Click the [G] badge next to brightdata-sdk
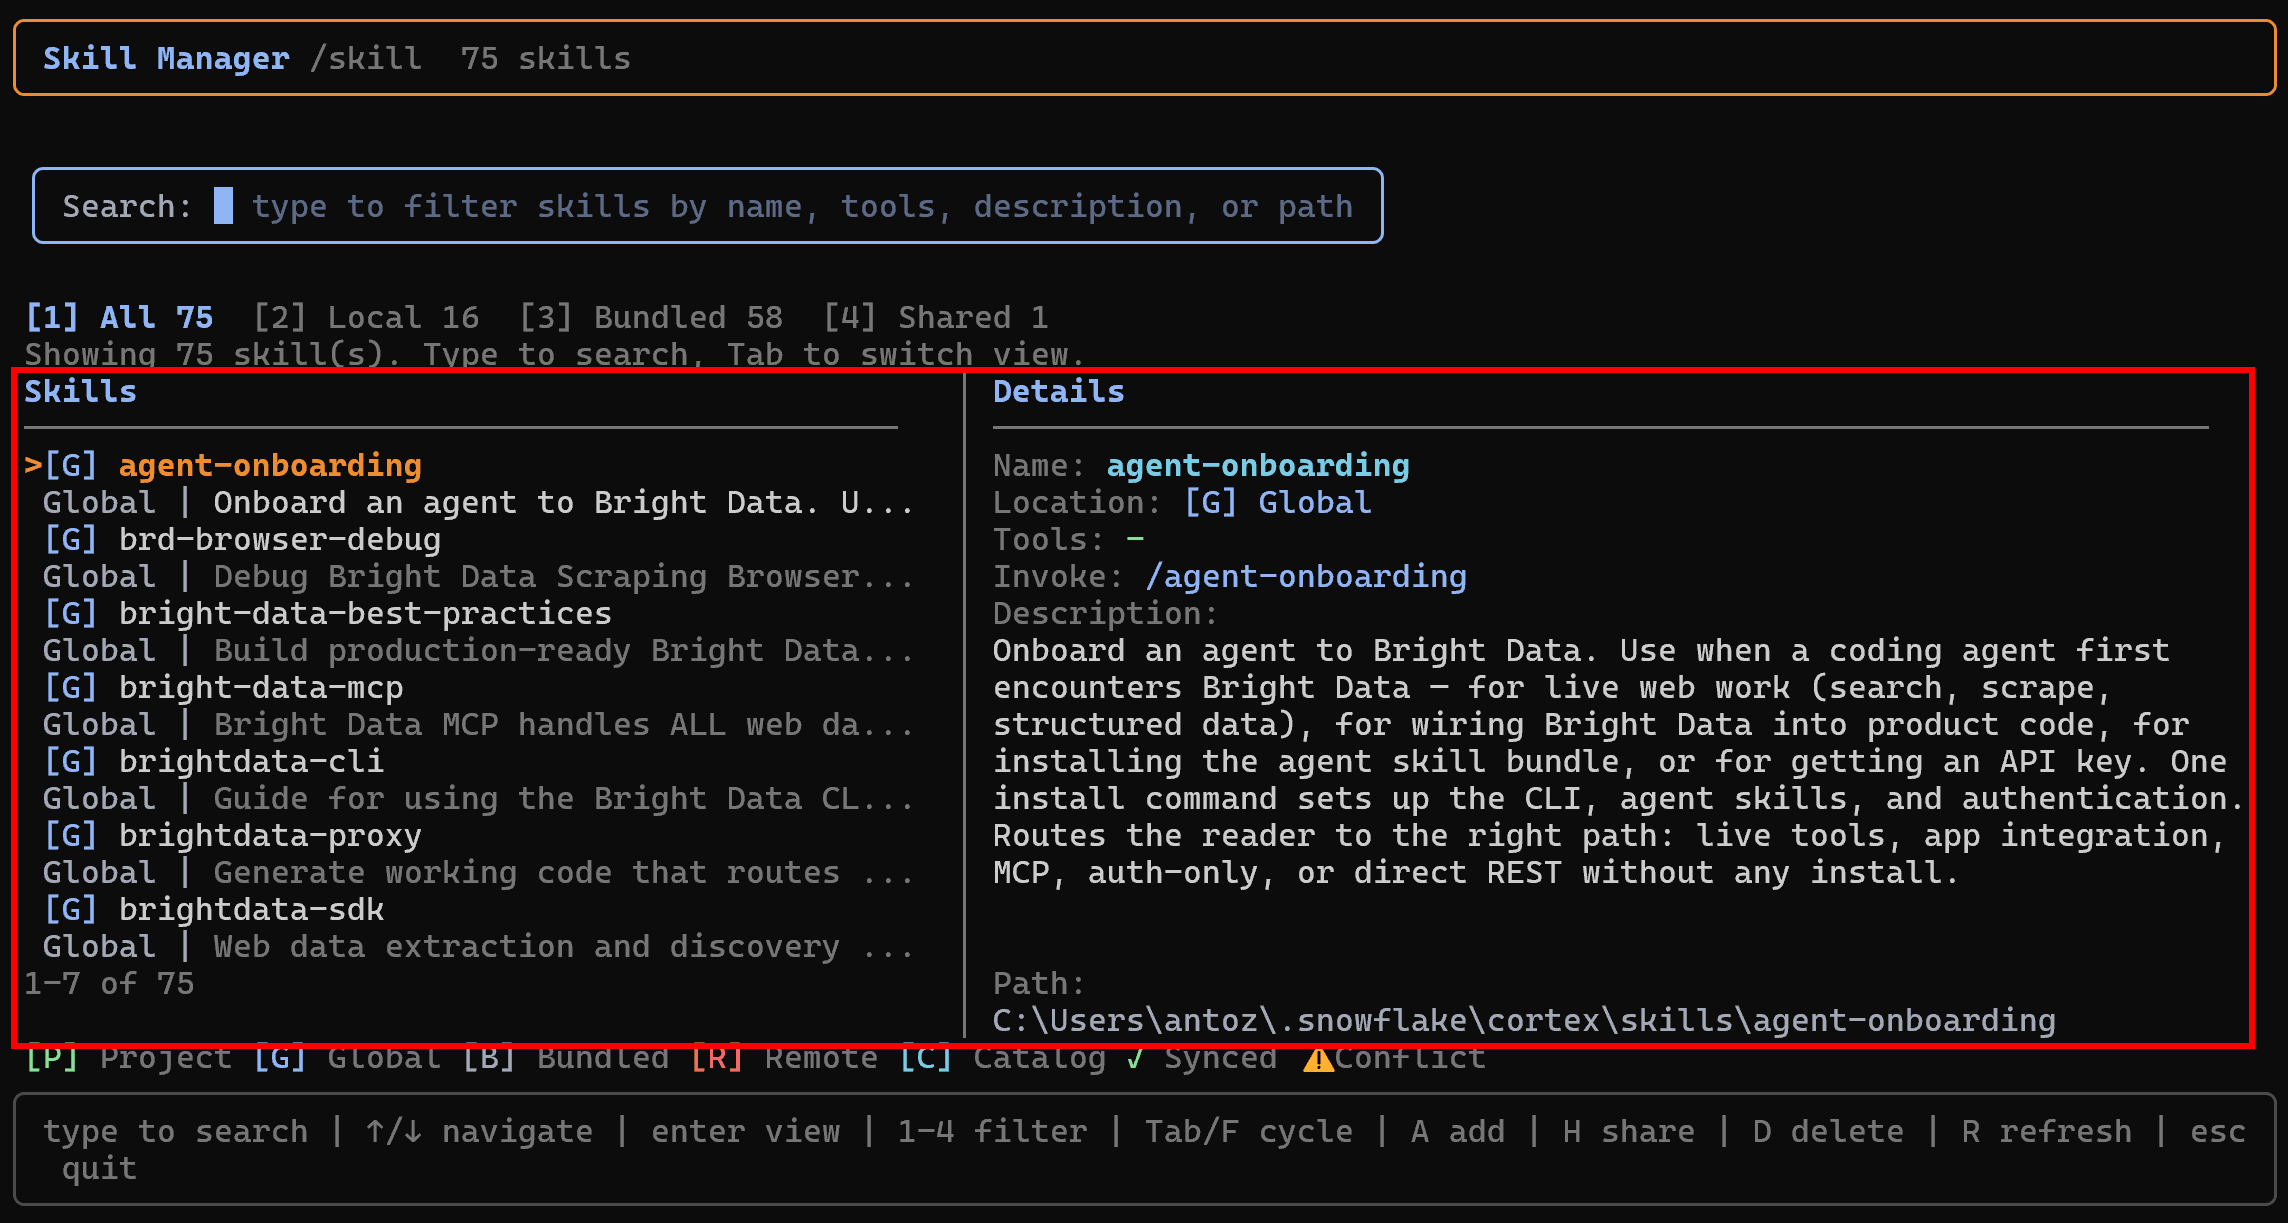The width and height of the screenshot is (2288, 1223). (70, 910)
